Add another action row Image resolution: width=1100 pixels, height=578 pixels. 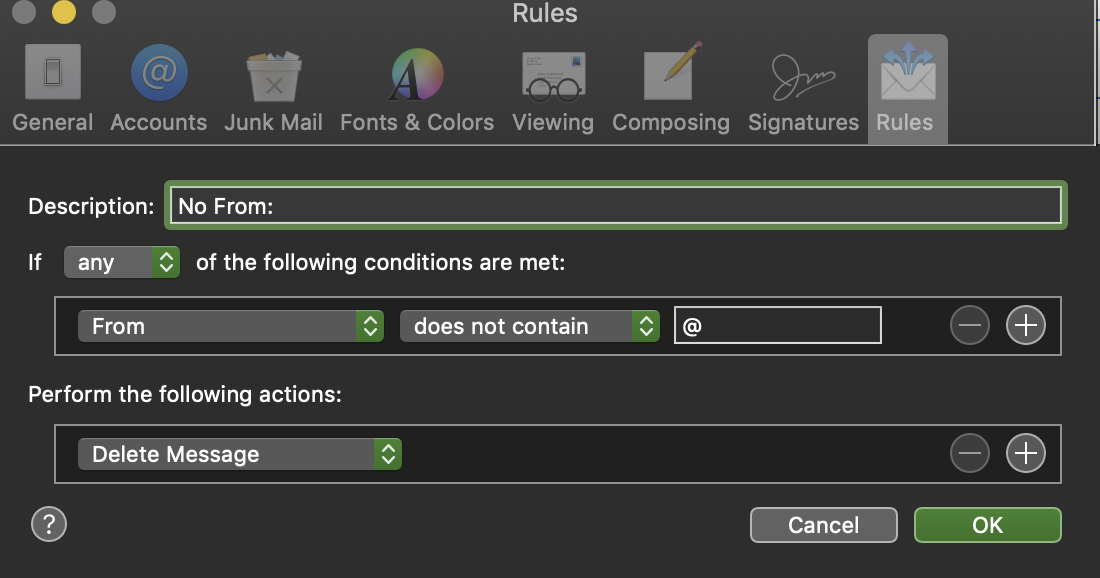pos(1025,454)
